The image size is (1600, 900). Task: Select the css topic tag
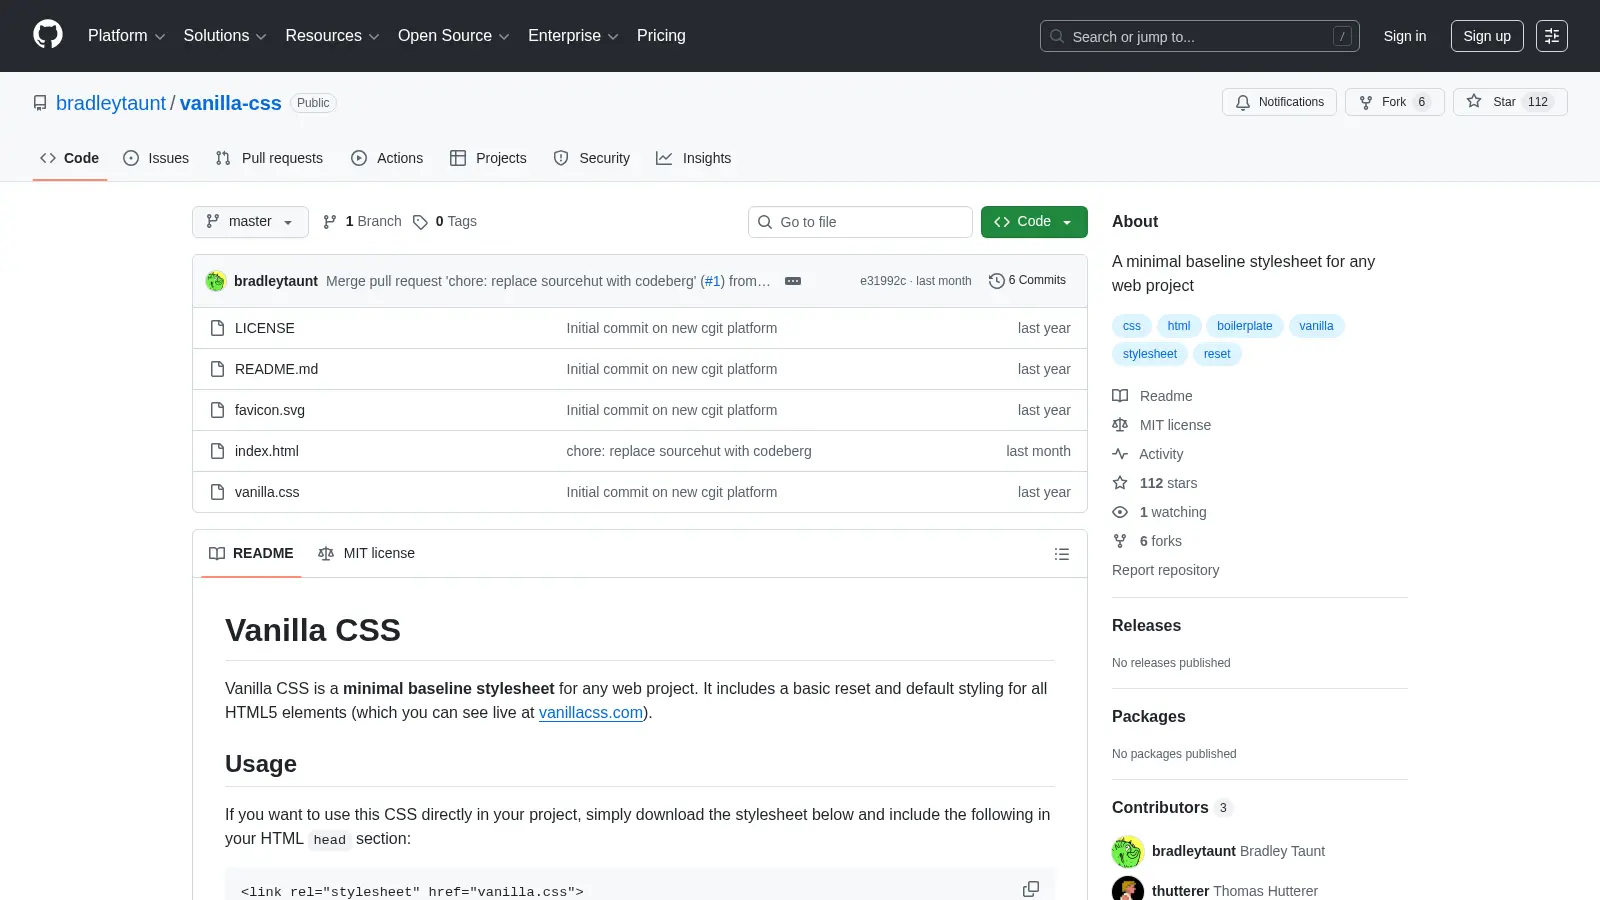(1131, 326)
